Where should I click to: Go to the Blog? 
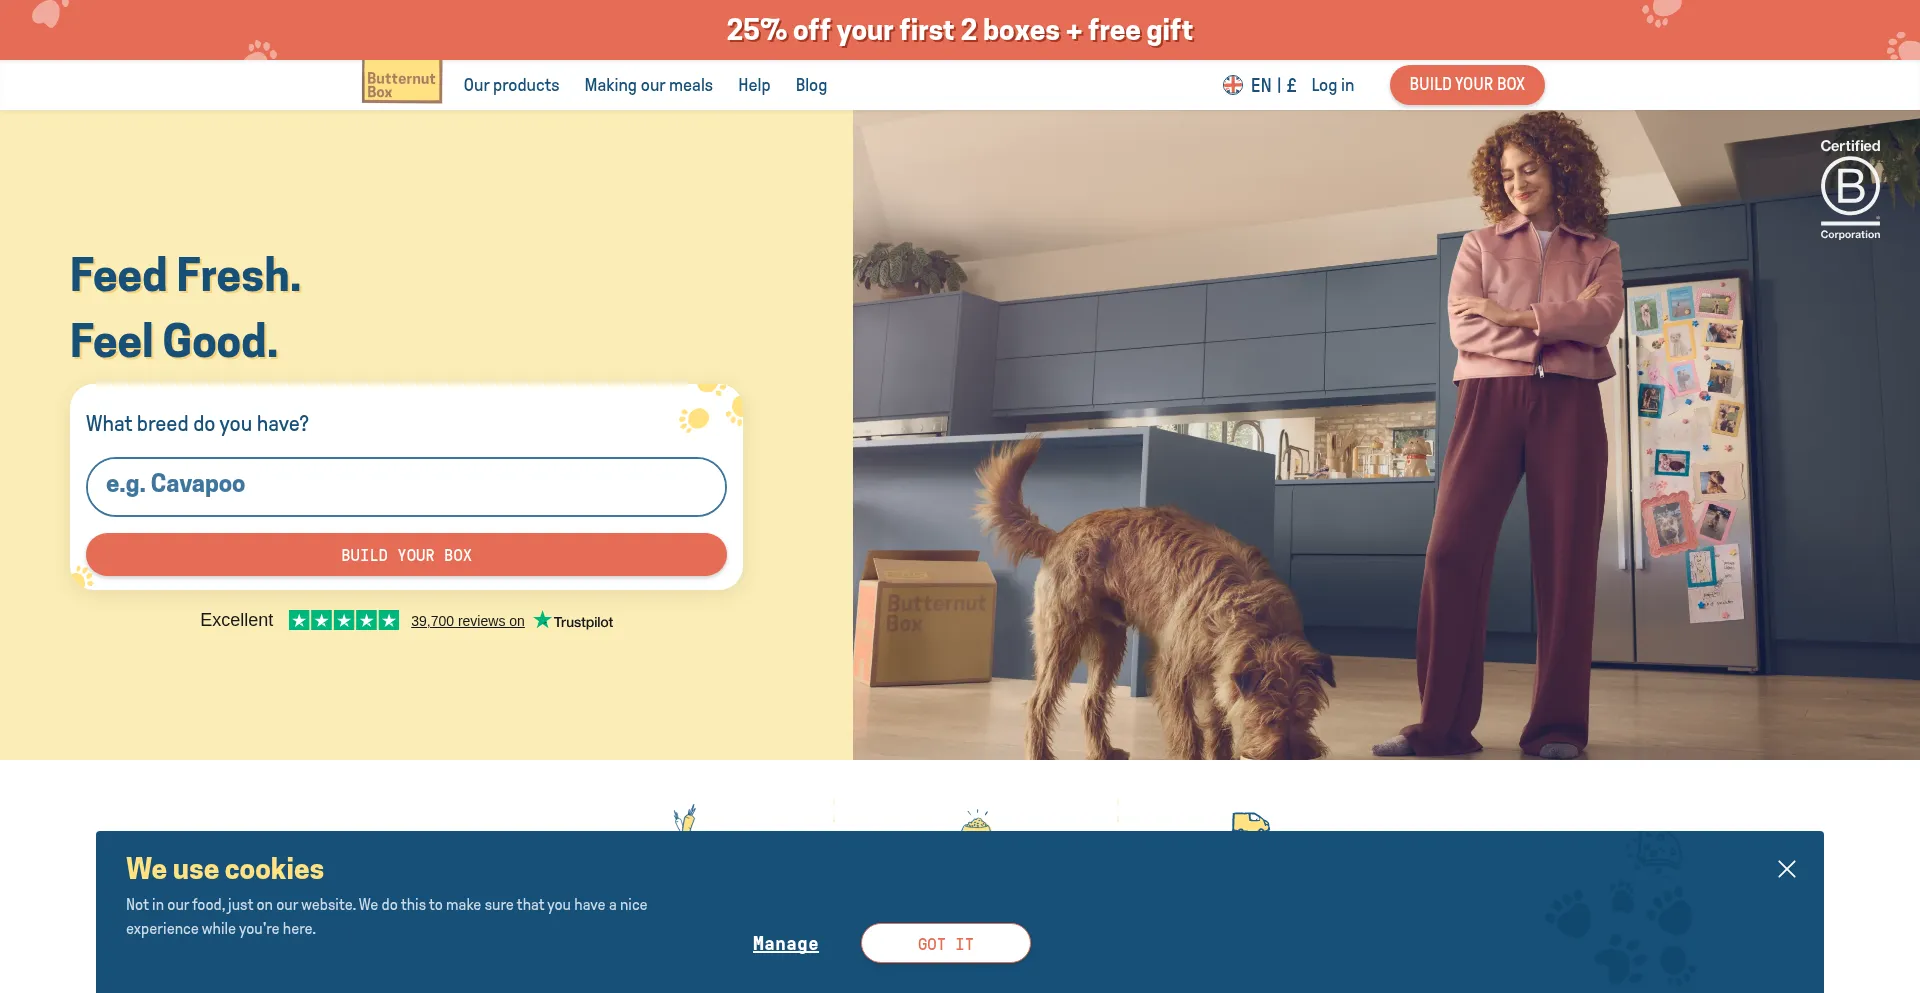(811, 85)
